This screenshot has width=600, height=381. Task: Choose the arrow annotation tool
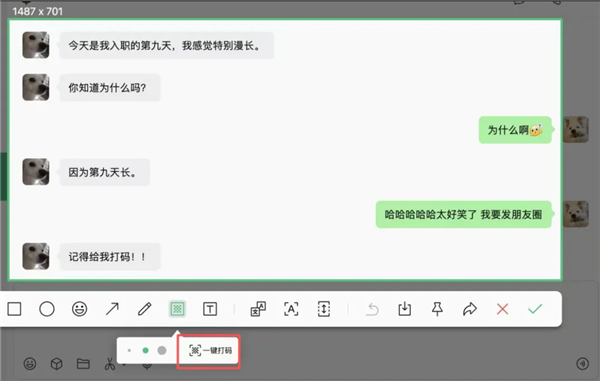click(x=112, y=309)
